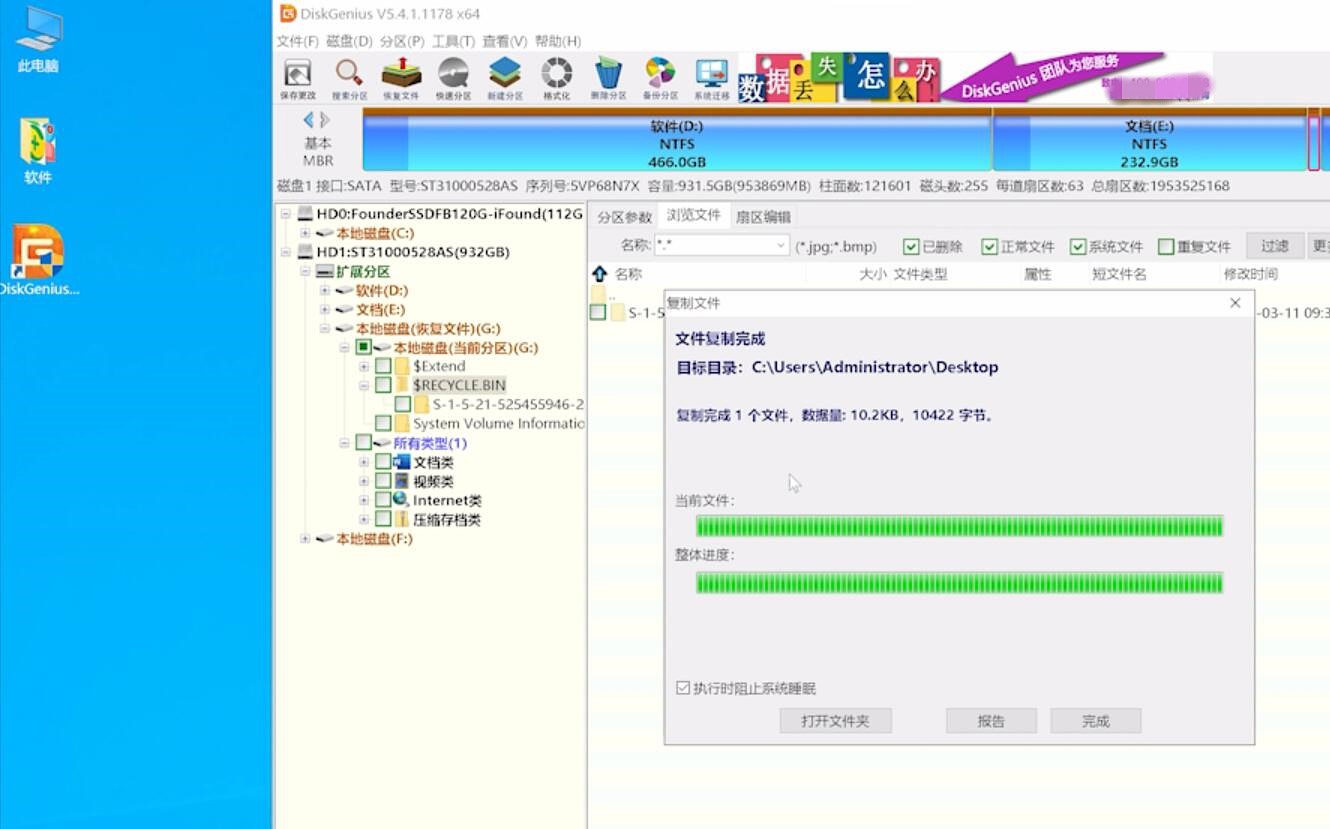
Task: Toggle 执行时阻止系统睡眠 checkbox
Action: tap(683, 688)
